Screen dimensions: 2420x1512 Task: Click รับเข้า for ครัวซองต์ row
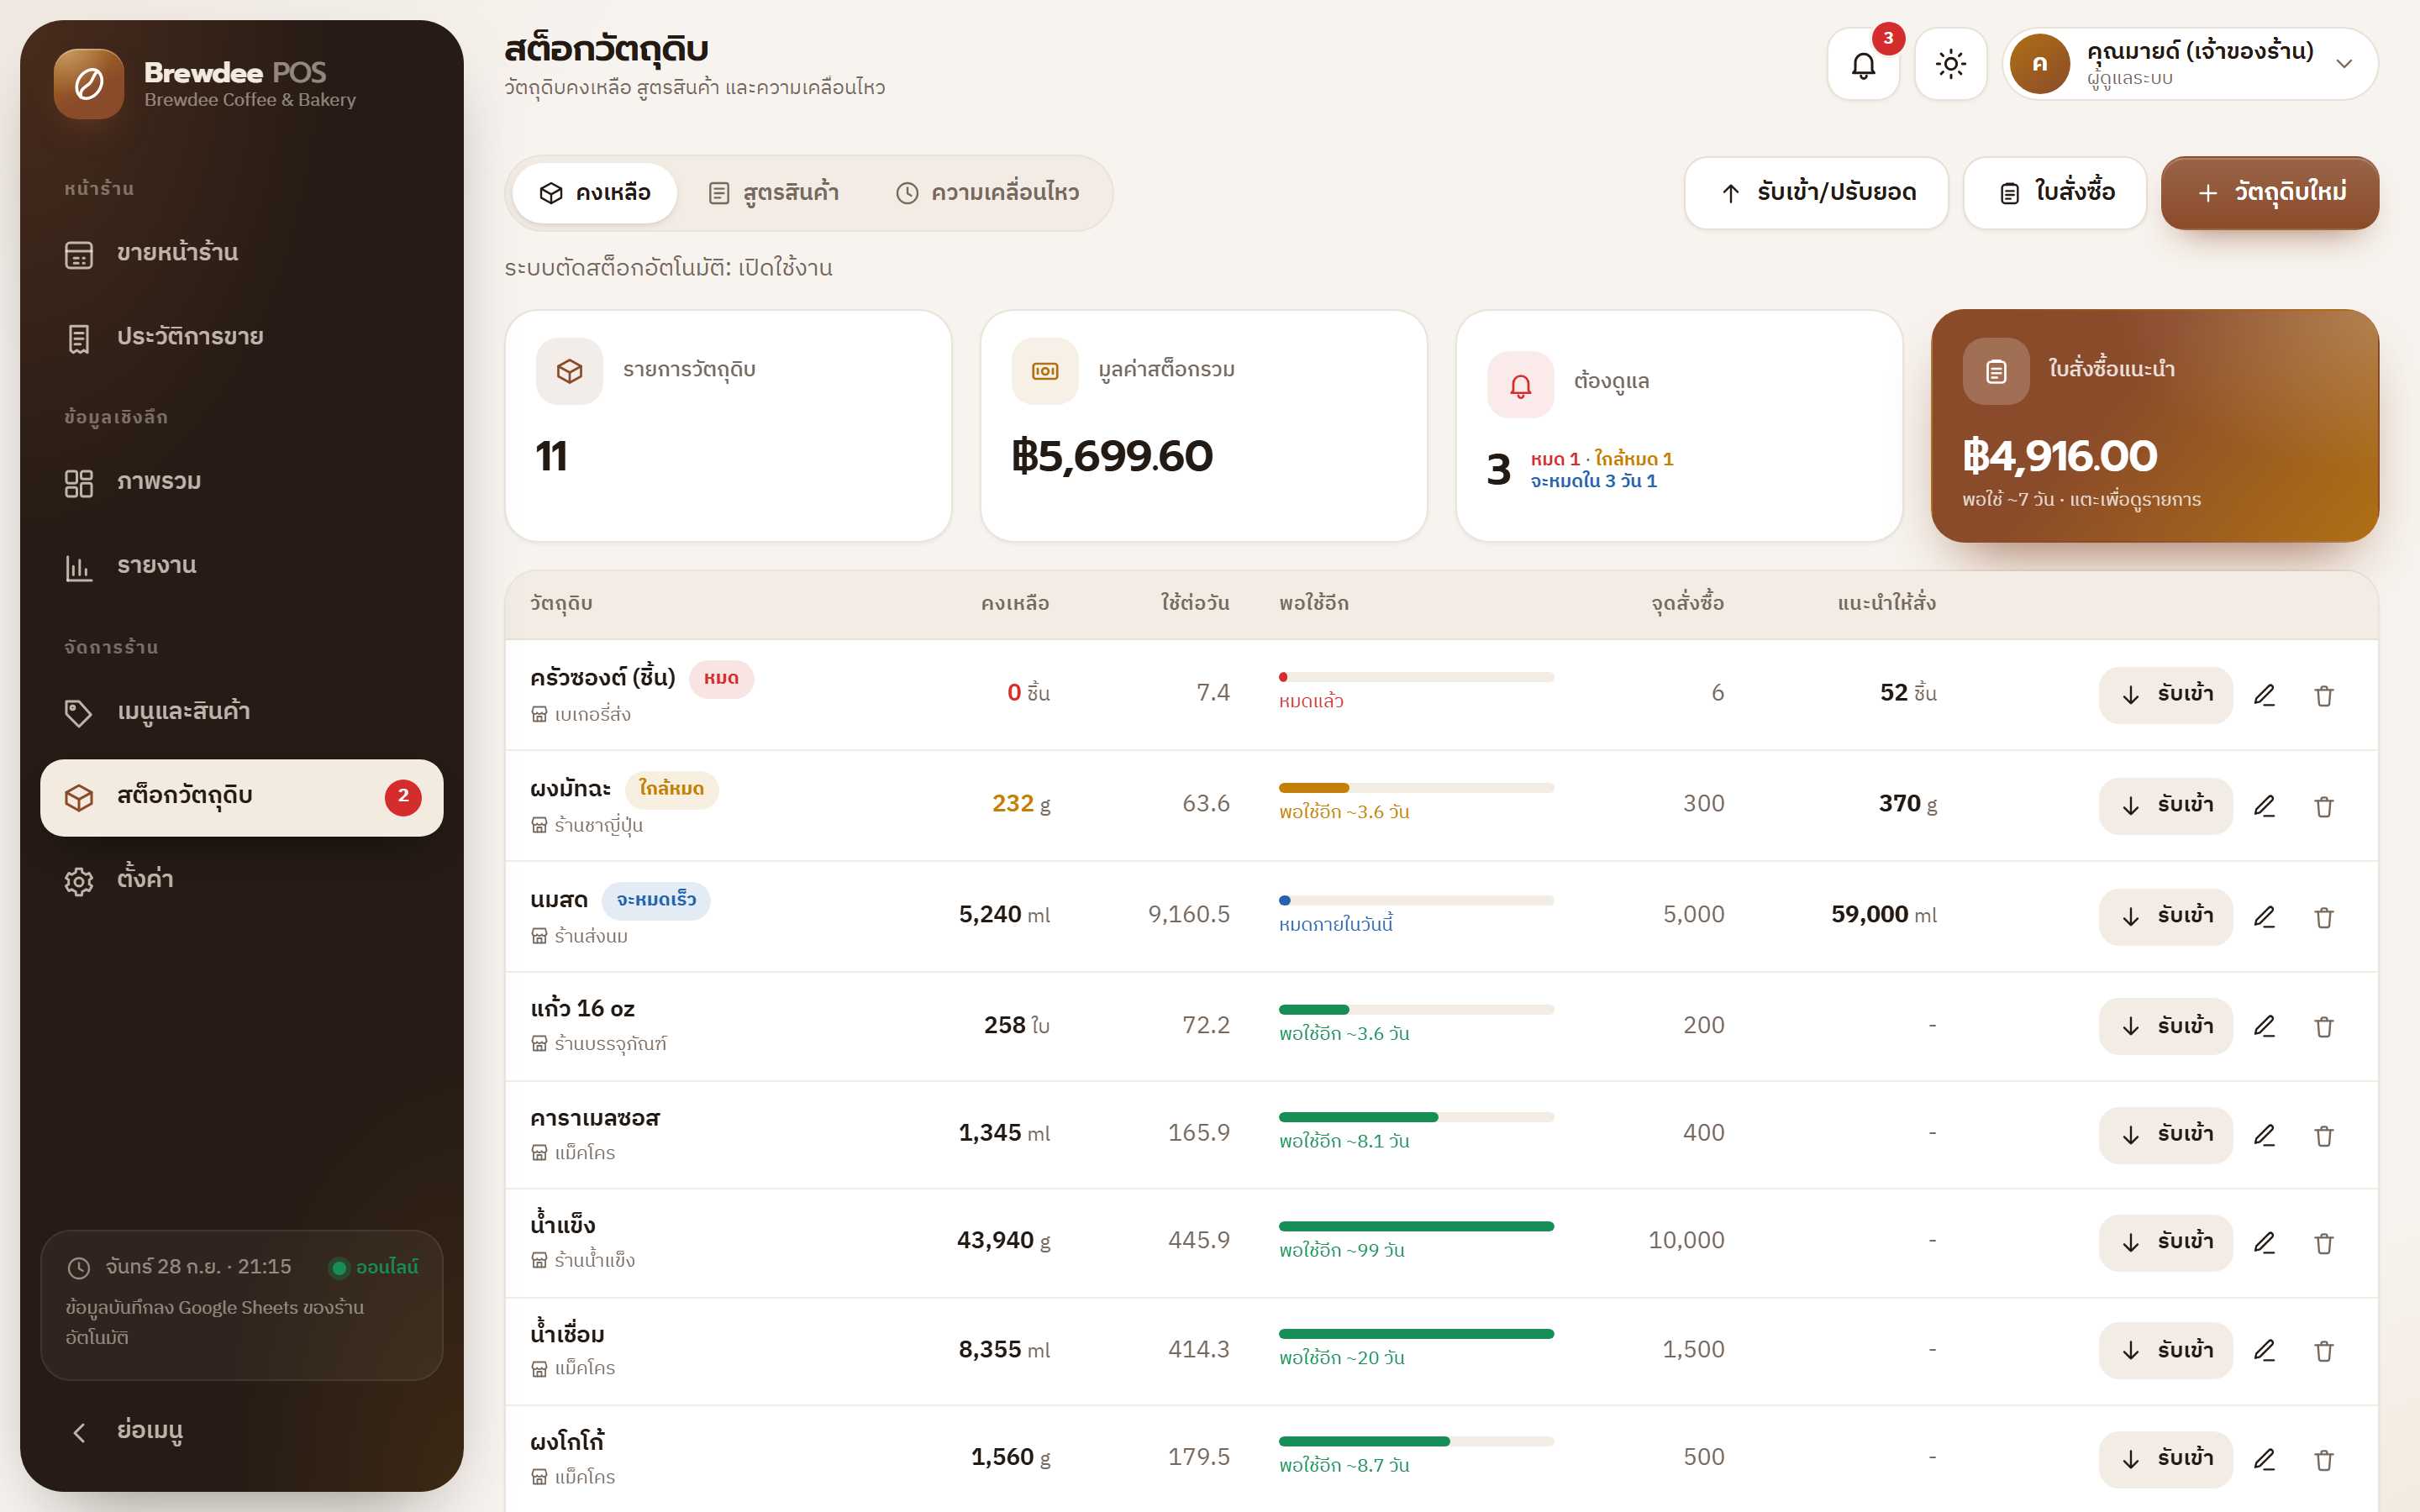(2165, 694)
